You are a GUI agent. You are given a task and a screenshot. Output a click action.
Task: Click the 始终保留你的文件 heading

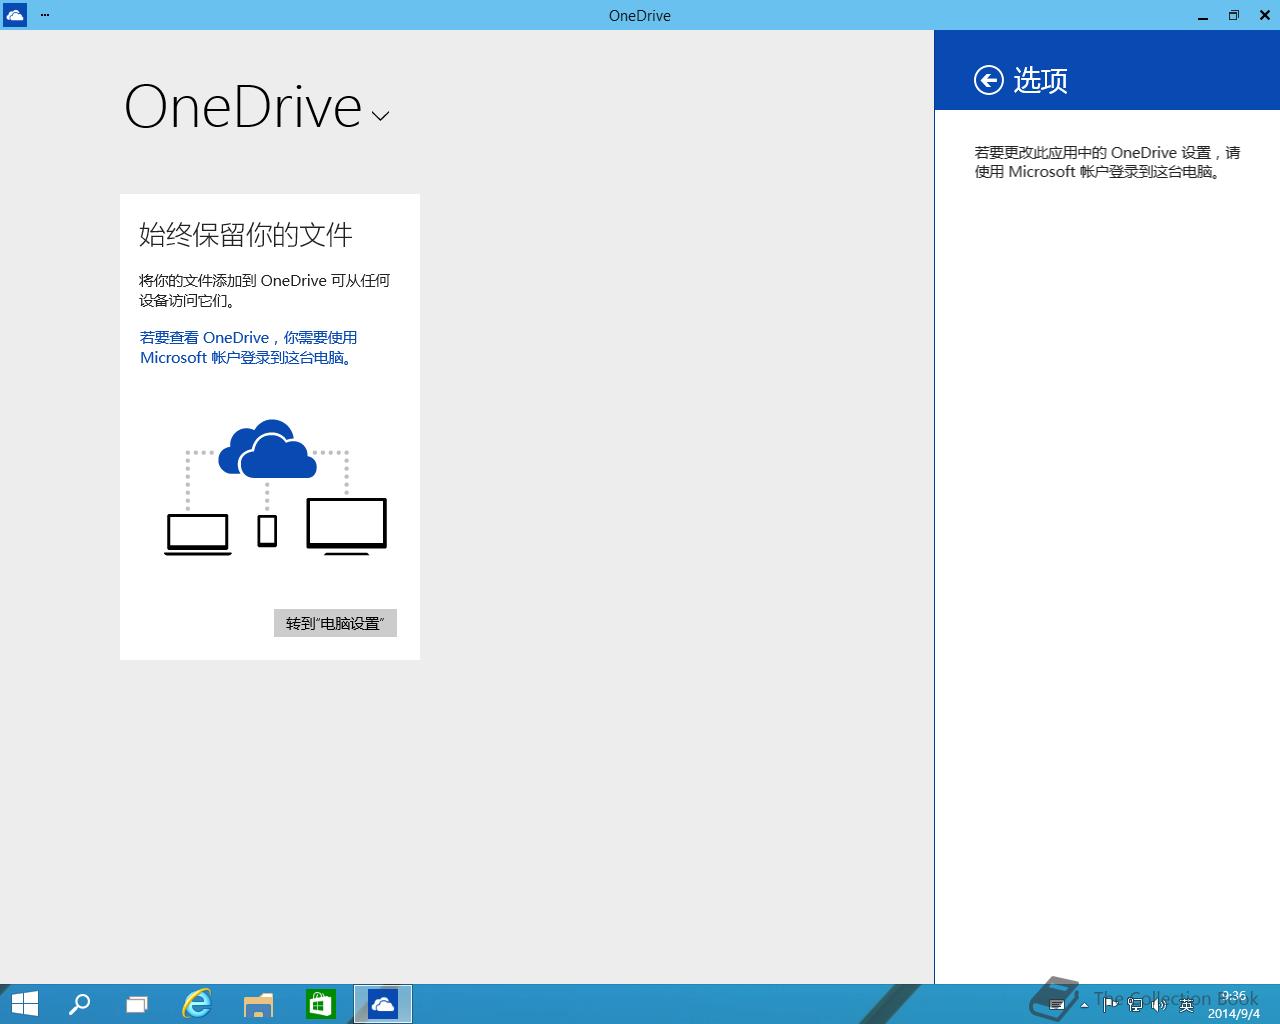246,235
